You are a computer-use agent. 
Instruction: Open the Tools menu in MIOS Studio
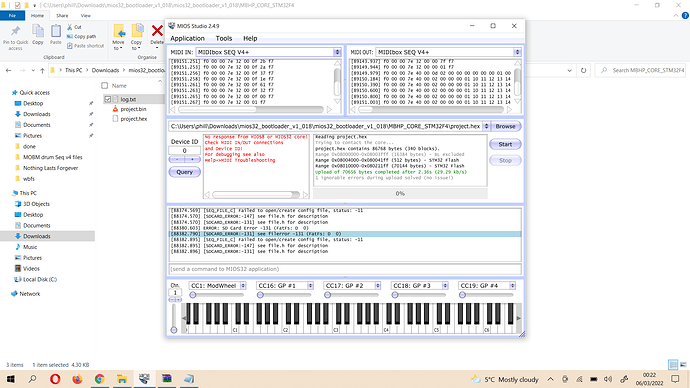click(224, 38)
